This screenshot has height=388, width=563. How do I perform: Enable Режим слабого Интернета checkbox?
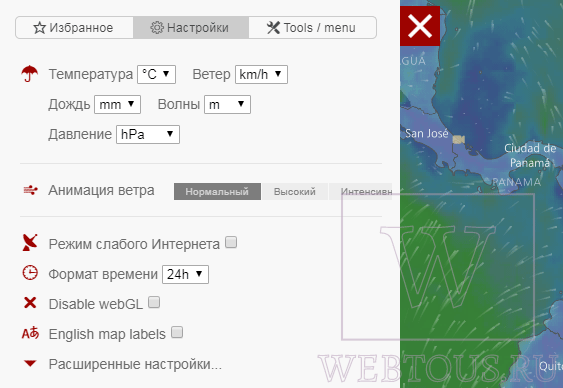(231, 242)
